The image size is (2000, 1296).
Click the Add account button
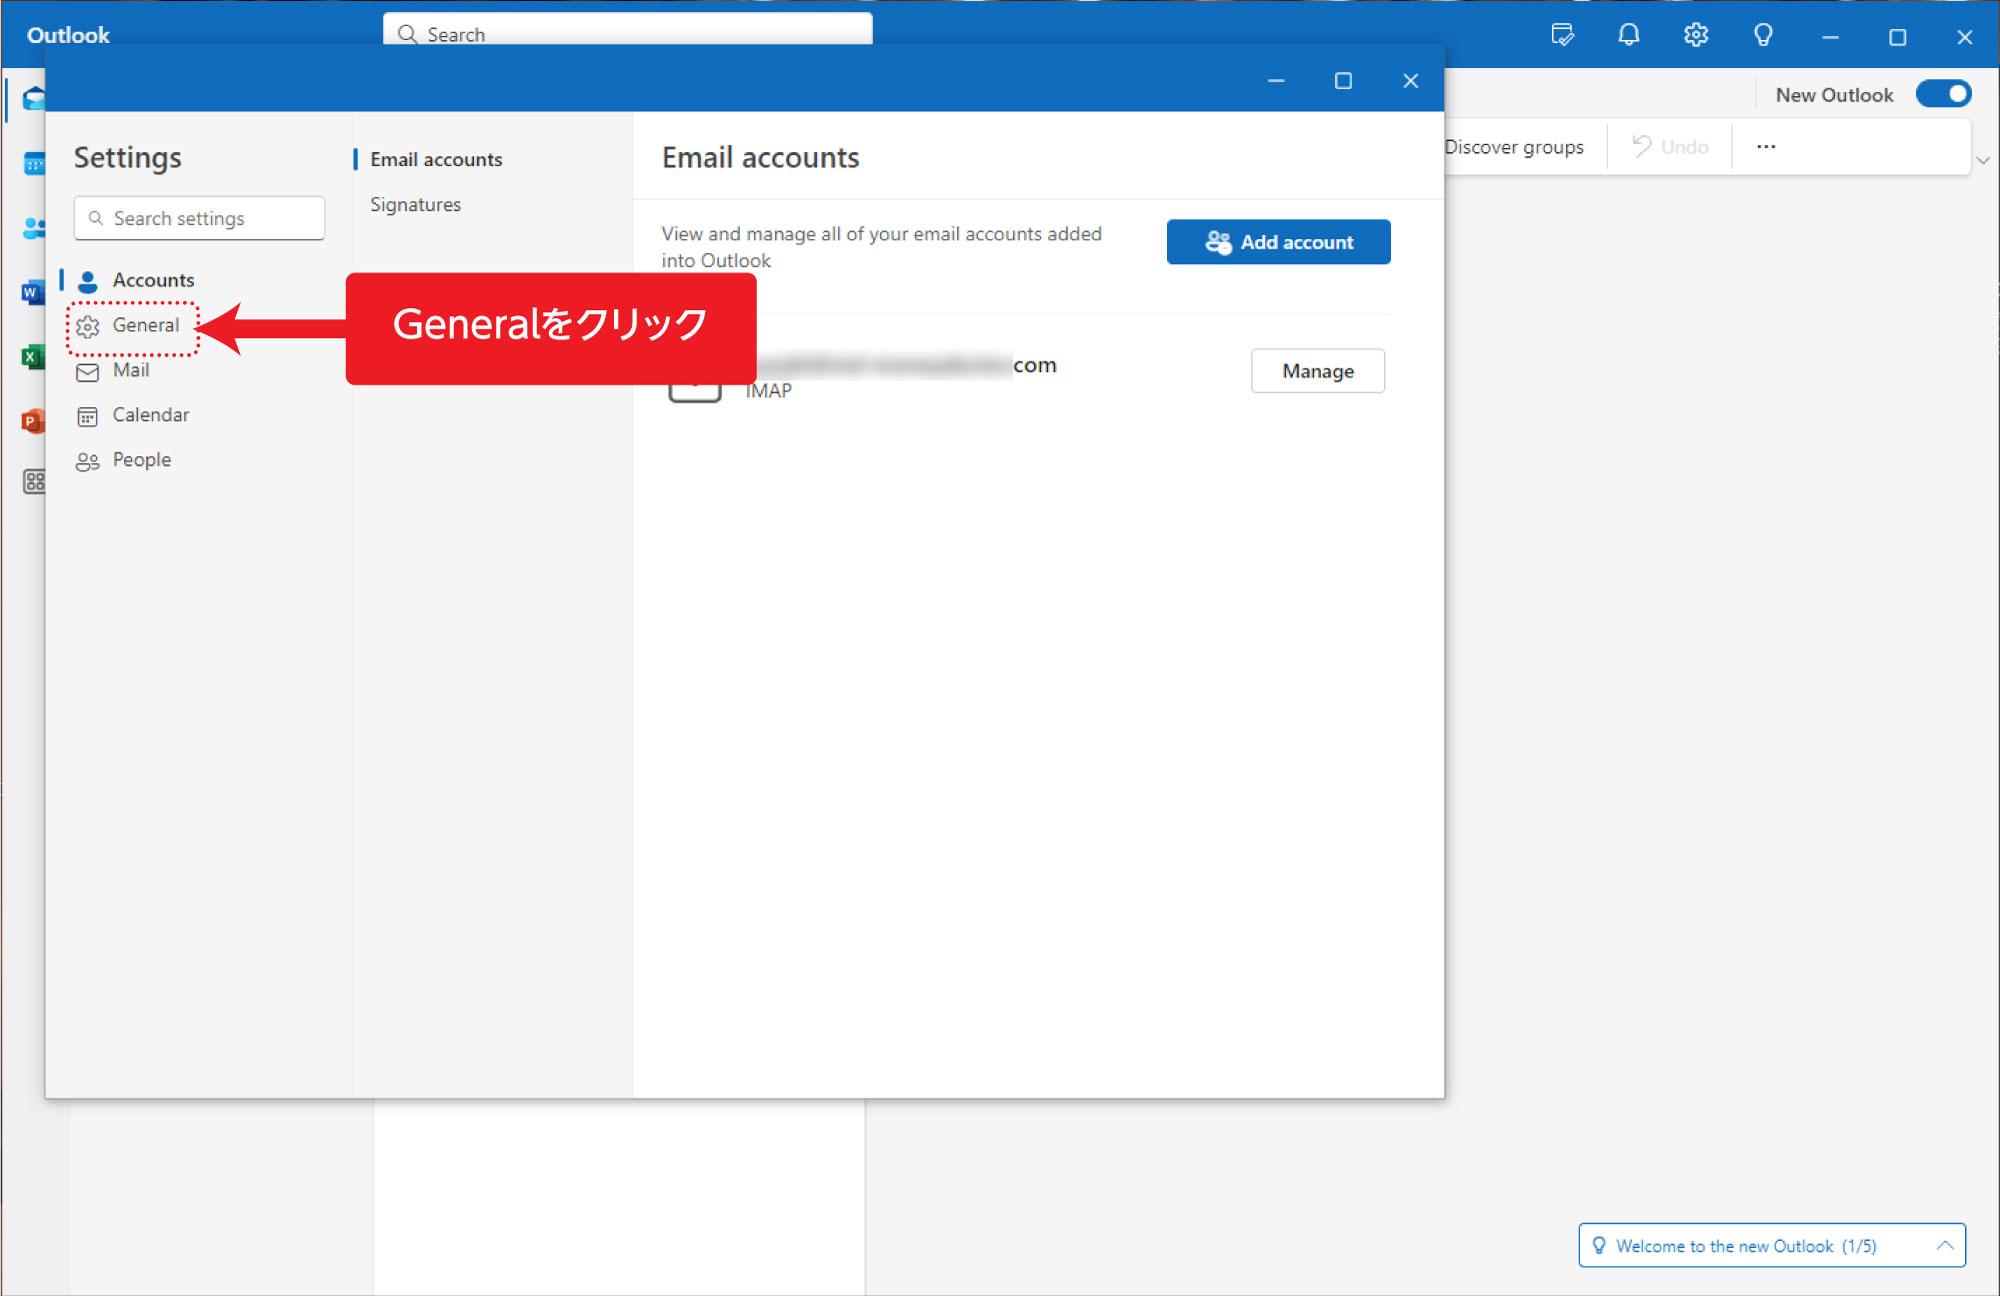click(x=1278, y=242)
